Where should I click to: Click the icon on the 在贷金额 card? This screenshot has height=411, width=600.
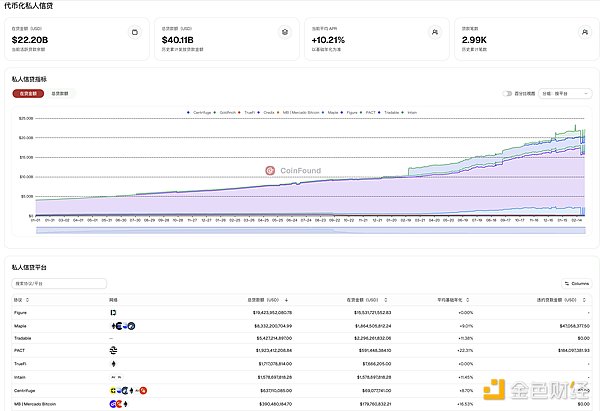[x=135, y=32]
